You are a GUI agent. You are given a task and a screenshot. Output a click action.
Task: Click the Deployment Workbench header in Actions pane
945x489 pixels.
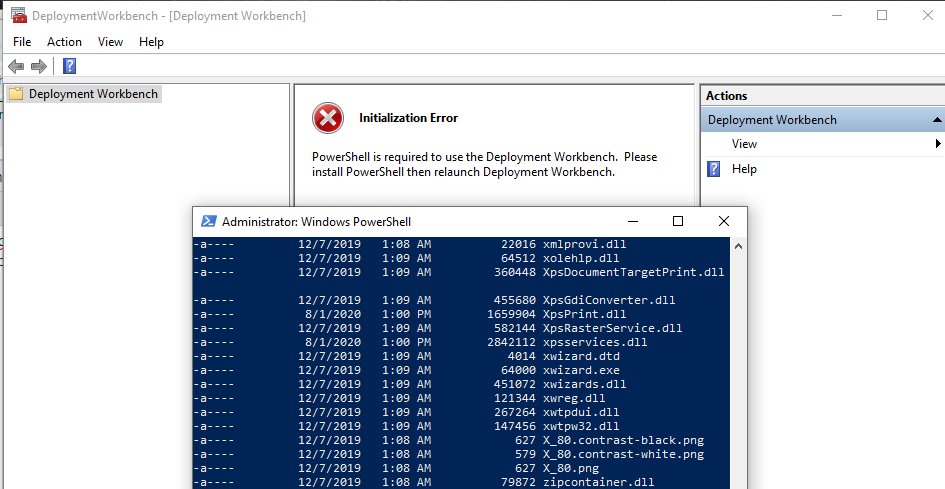823,120
